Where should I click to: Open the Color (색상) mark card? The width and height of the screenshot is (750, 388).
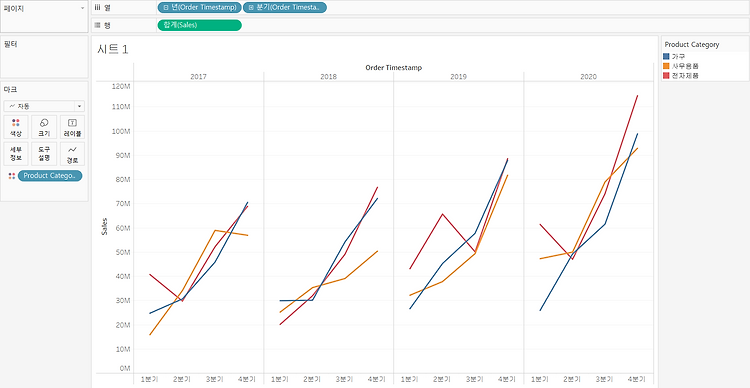pos(16,127)
